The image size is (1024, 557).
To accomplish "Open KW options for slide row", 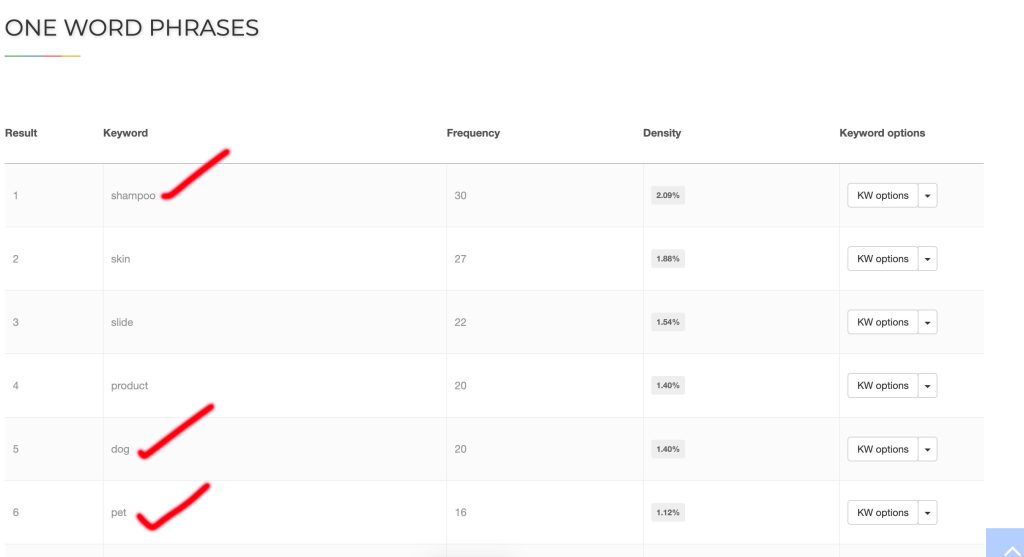I will (x=882, y=322).
